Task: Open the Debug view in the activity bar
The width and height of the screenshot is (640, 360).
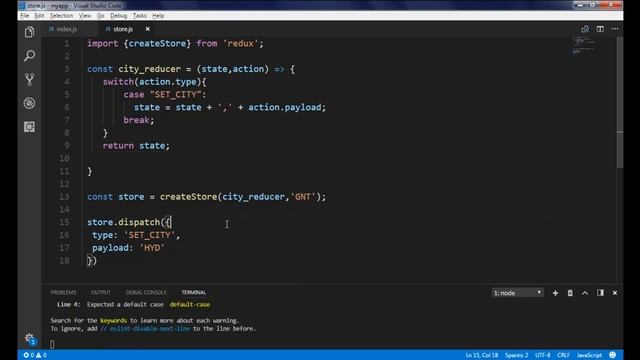Action: 29,103
